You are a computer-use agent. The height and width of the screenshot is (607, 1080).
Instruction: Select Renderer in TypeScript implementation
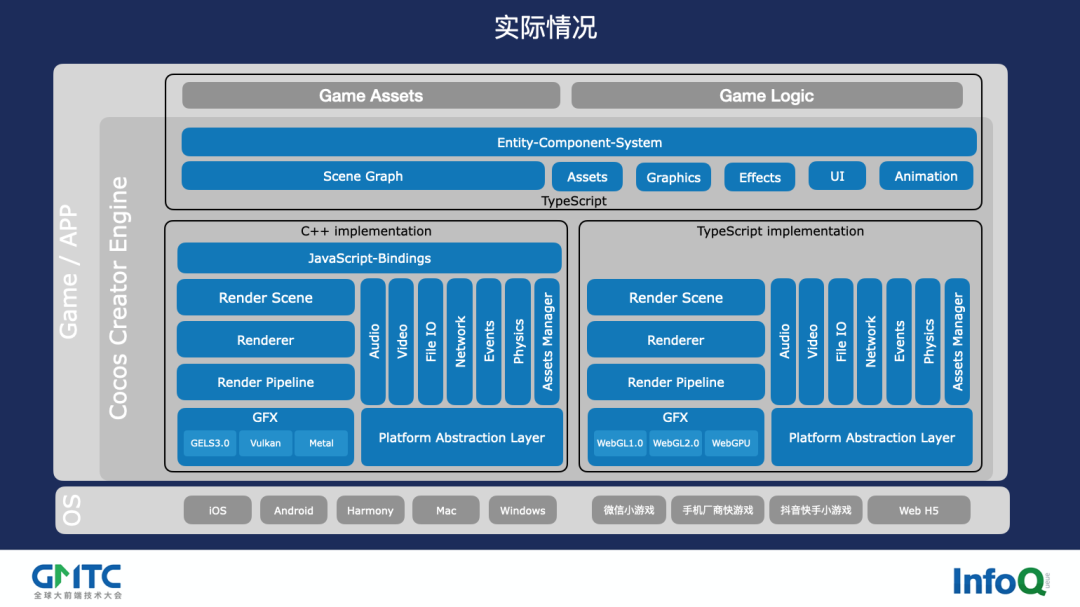[676, 340]
